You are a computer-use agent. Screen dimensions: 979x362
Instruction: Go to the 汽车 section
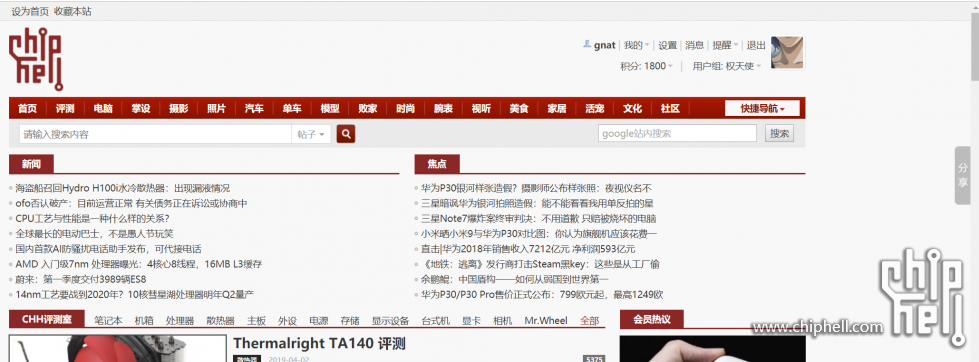point(254,108)
